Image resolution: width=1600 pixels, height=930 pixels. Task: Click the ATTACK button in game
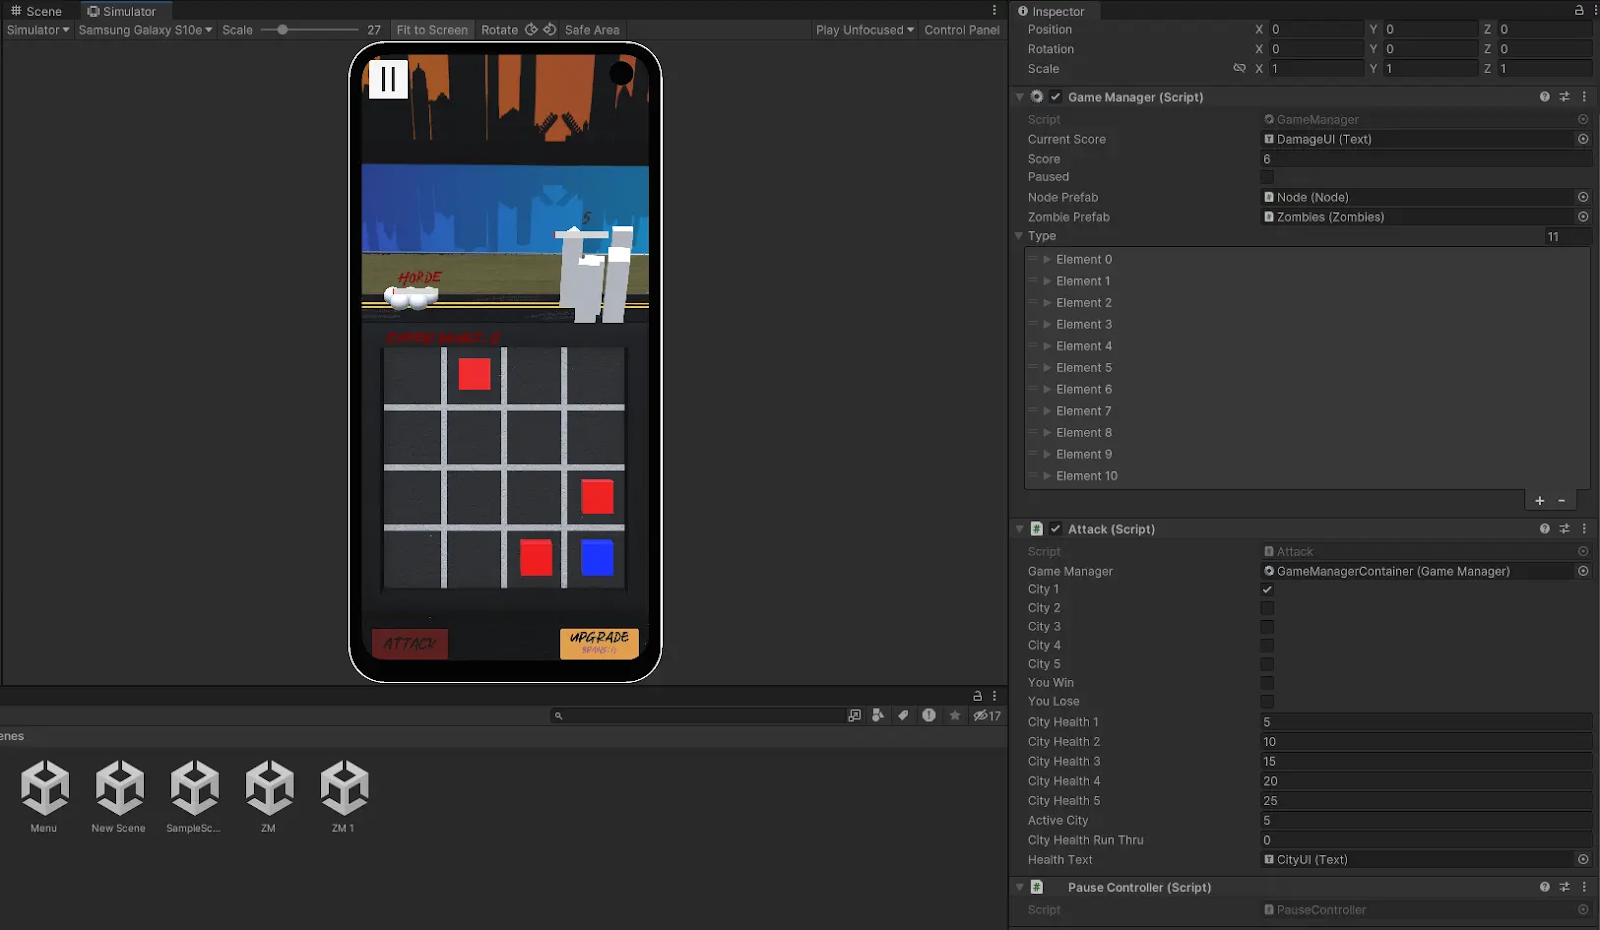point(410,644)
